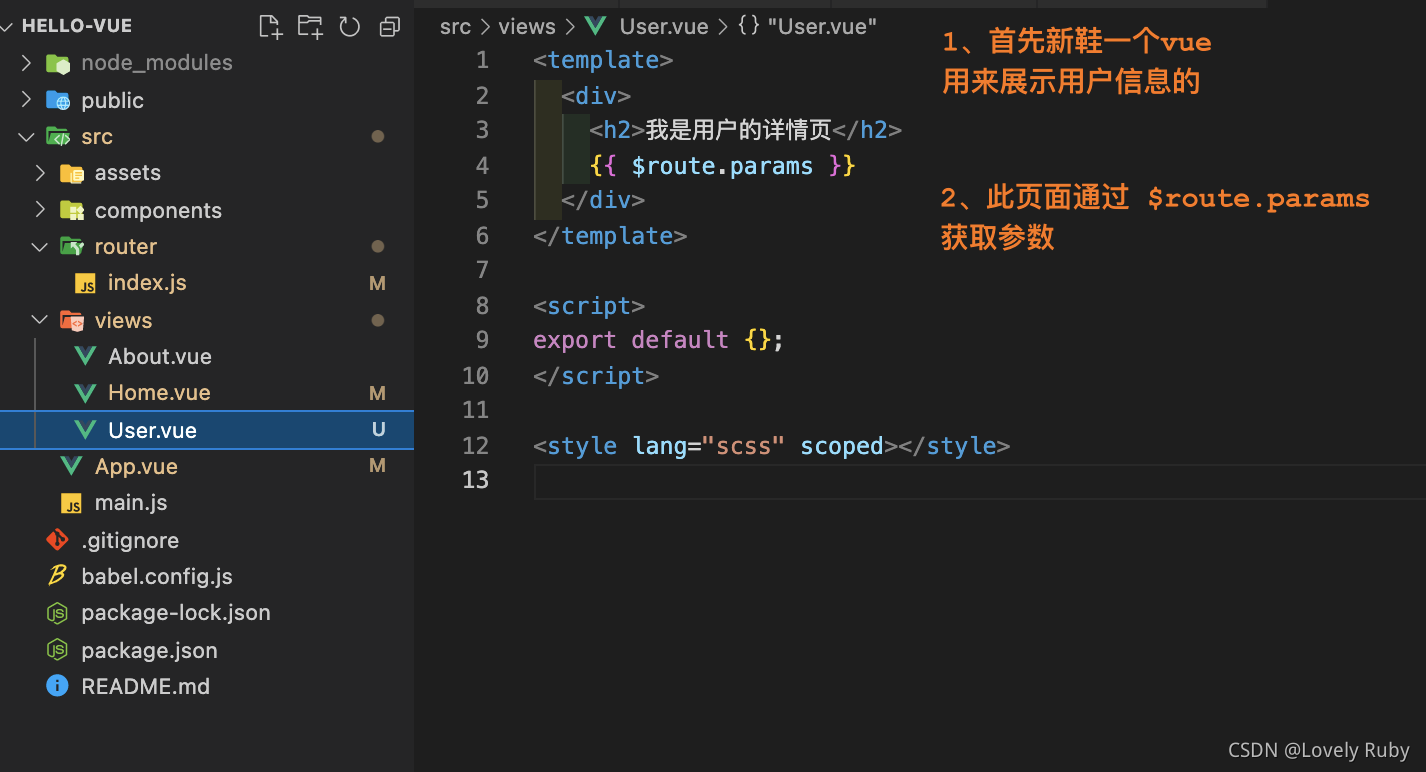Viewport: 1426px width, 772px height.
Task: Click the New File icon in explorer header
Action: tap(271, 27)
